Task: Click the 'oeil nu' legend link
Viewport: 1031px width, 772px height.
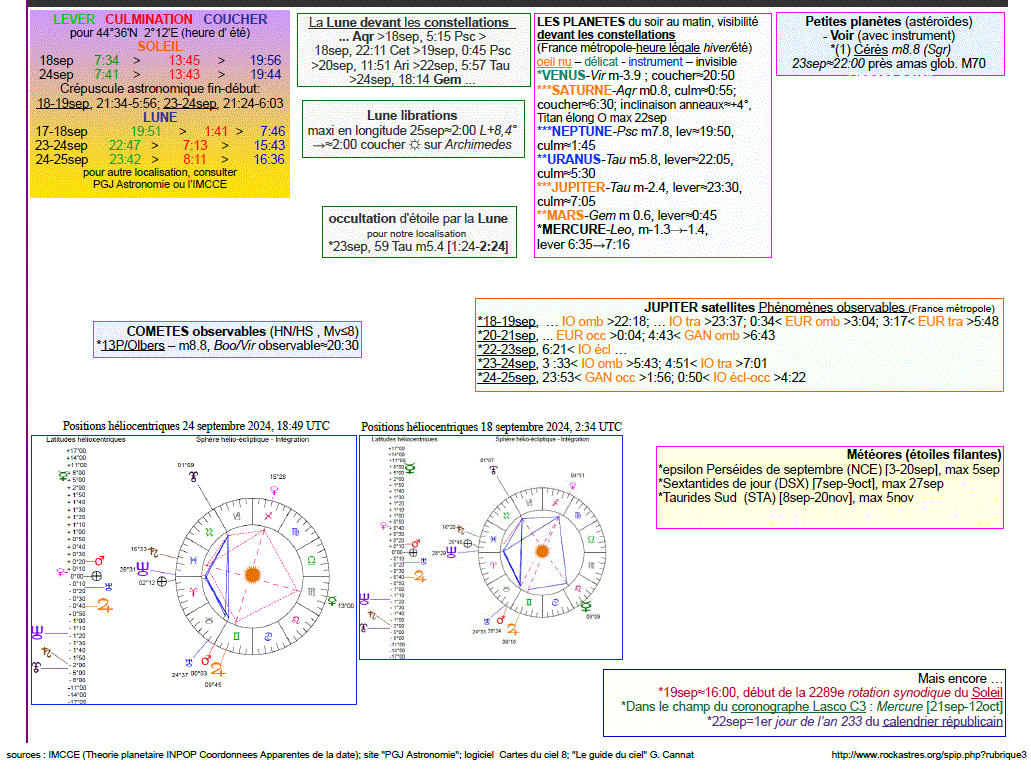Action: coord(554,62)
